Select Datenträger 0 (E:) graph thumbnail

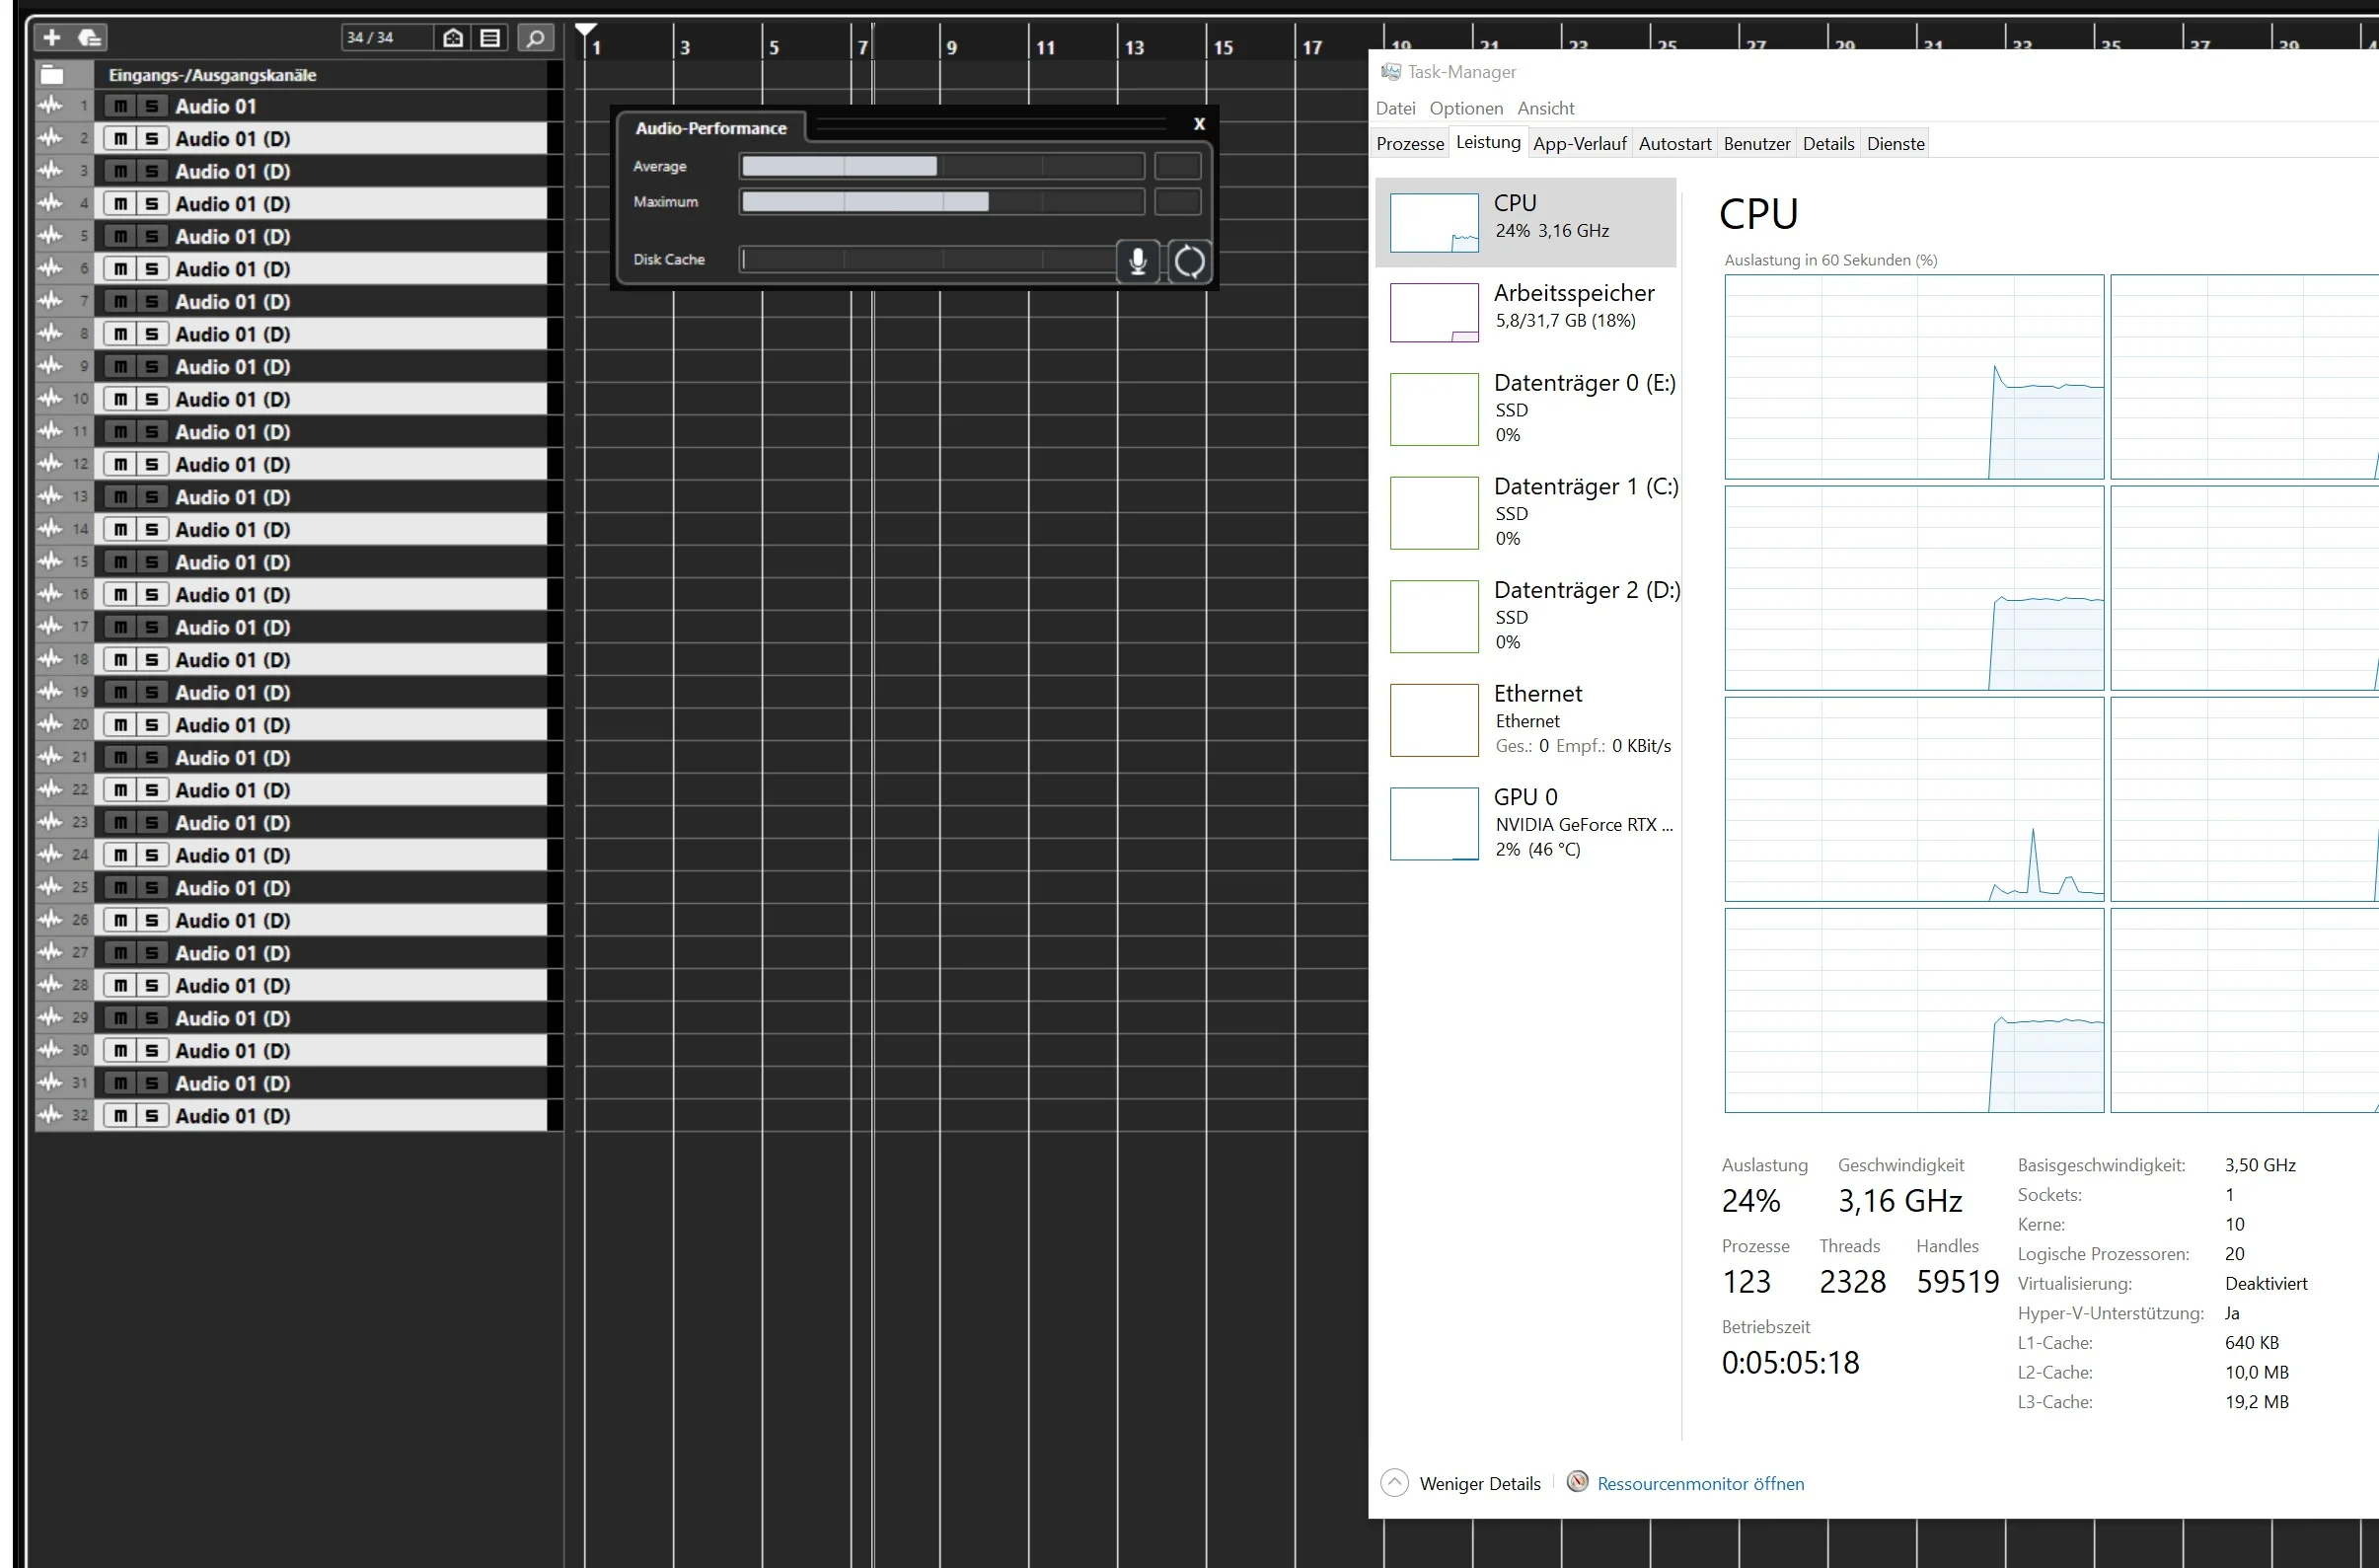pyautogui.click(x=1434, y=409)
